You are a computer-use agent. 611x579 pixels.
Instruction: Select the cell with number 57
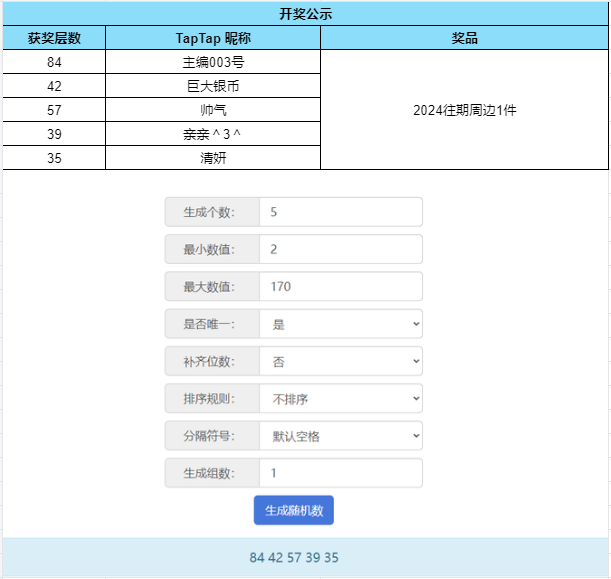pyautogui.click(x=54, y=110)
